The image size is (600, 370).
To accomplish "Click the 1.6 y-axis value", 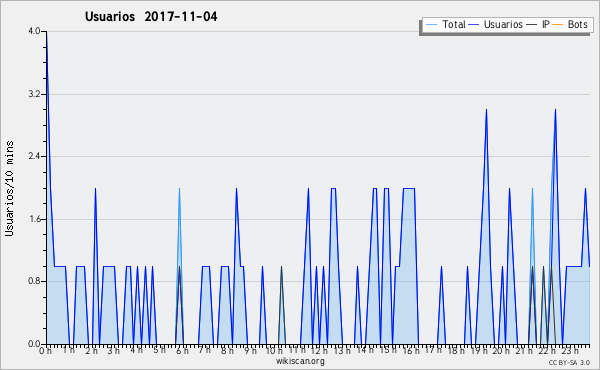I will [x=34, y=219].
